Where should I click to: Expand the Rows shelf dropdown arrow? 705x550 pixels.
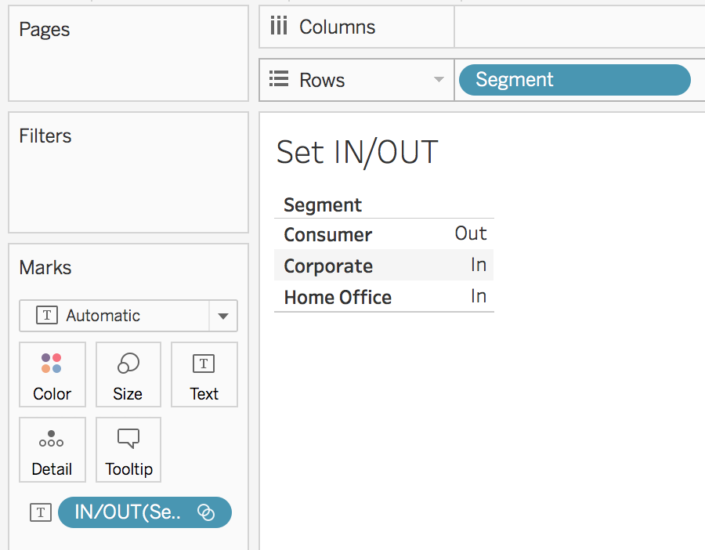pyautogui.click(x=438, y=80)
